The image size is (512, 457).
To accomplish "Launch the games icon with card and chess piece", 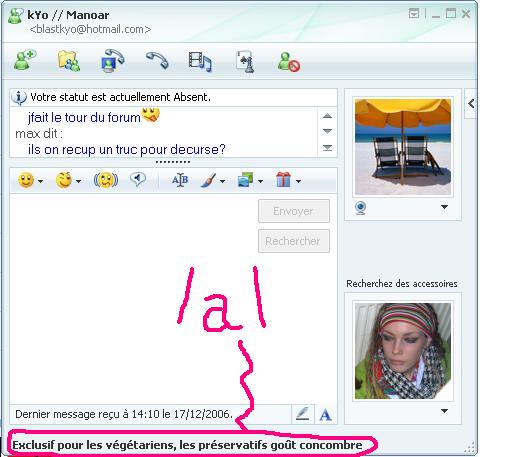I will click(x=245, y=62).
